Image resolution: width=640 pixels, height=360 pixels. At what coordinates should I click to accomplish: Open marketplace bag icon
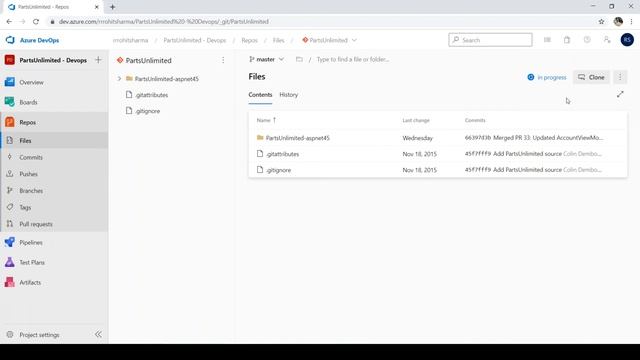click(567, 40)
